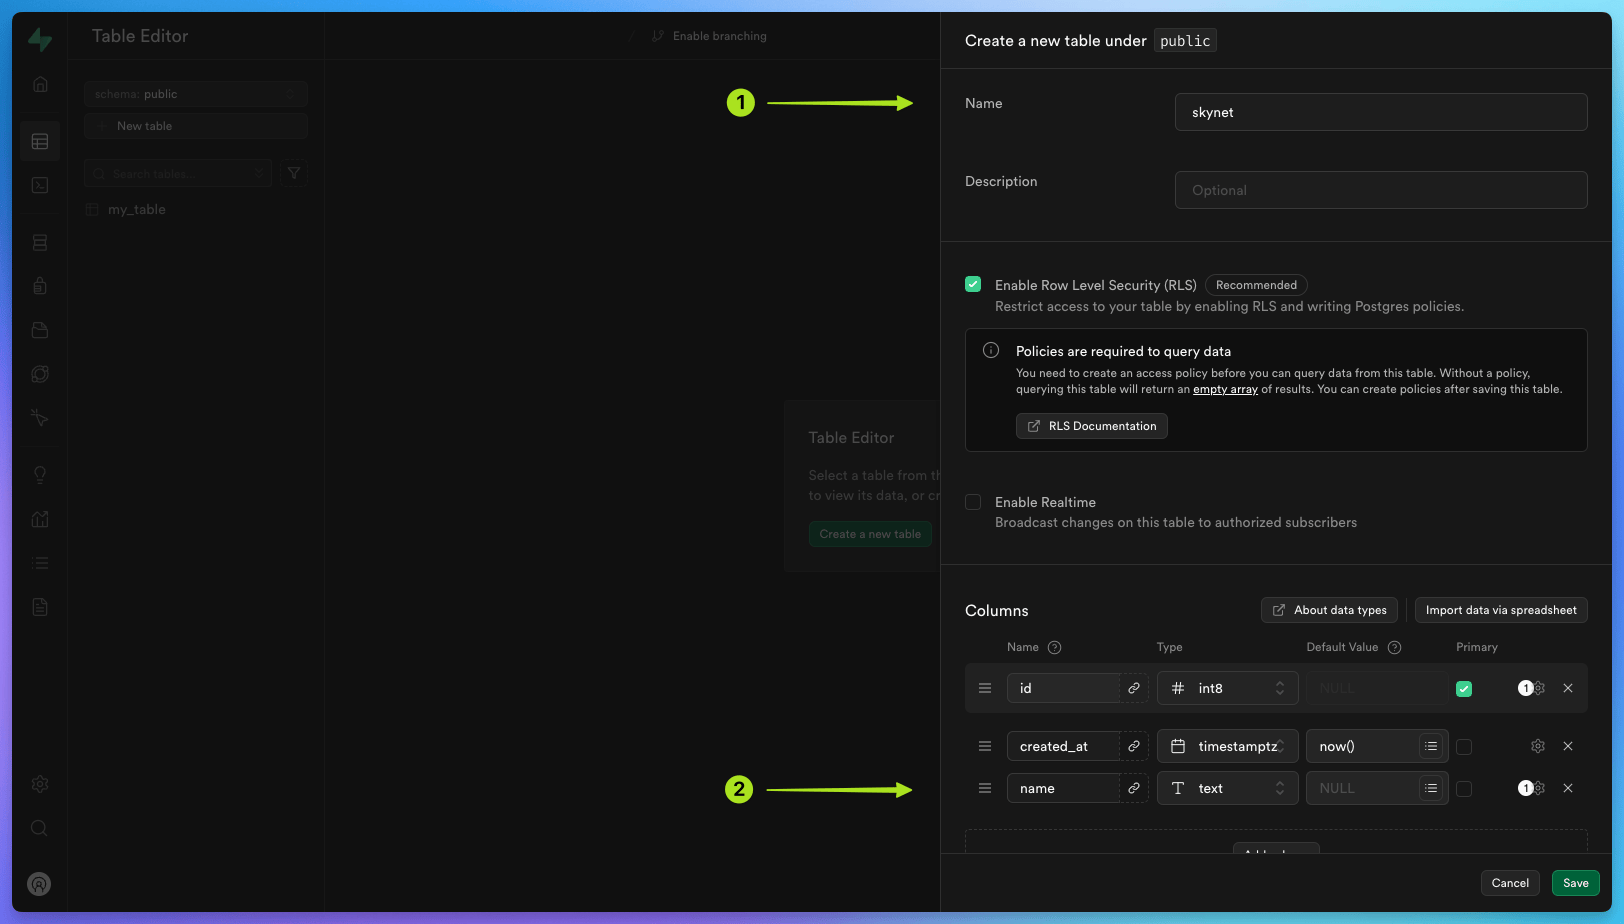Viewport: 1624px width, 924px height.
Task: Open default value suggestions for name column
Action: (x=1431, y=788)
